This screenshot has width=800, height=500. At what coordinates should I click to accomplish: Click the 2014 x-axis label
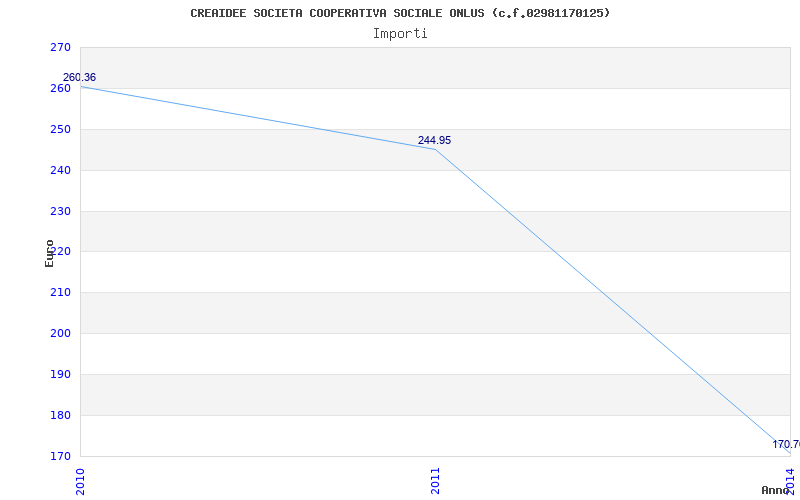[790, 480]
